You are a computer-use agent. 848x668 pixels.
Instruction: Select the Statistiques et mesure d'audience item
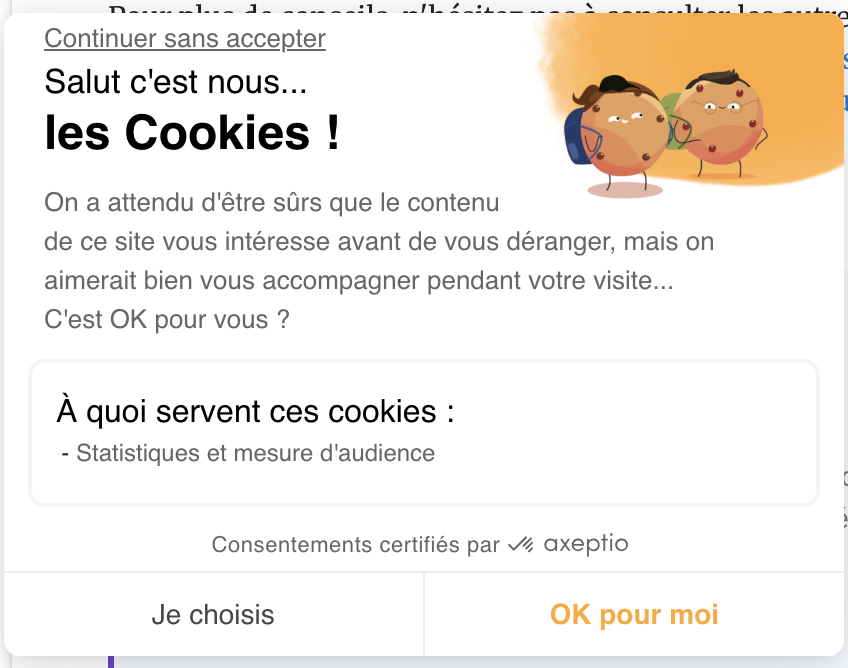(x=248, y=453)
